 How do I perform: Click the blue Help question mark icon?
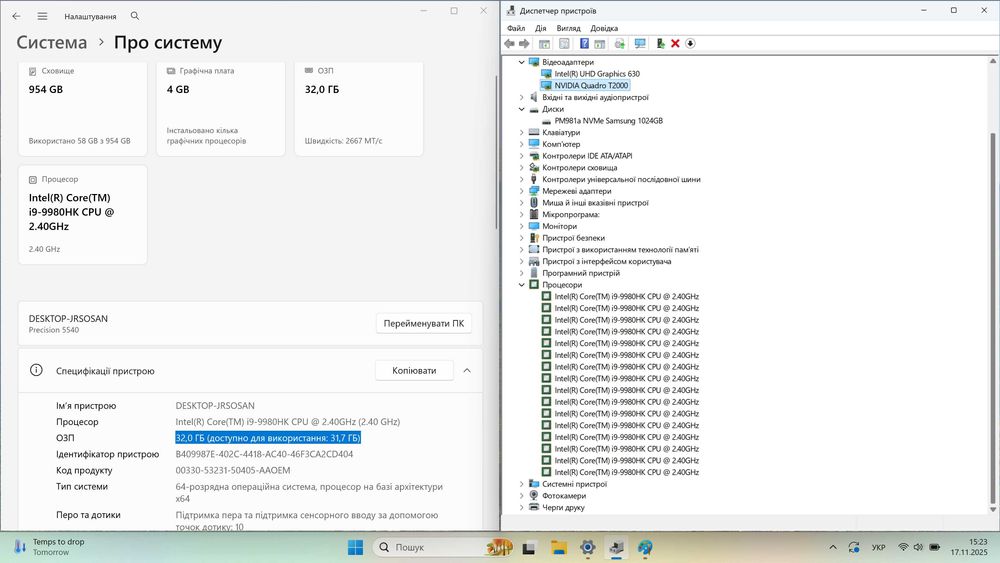click(584, 43)
